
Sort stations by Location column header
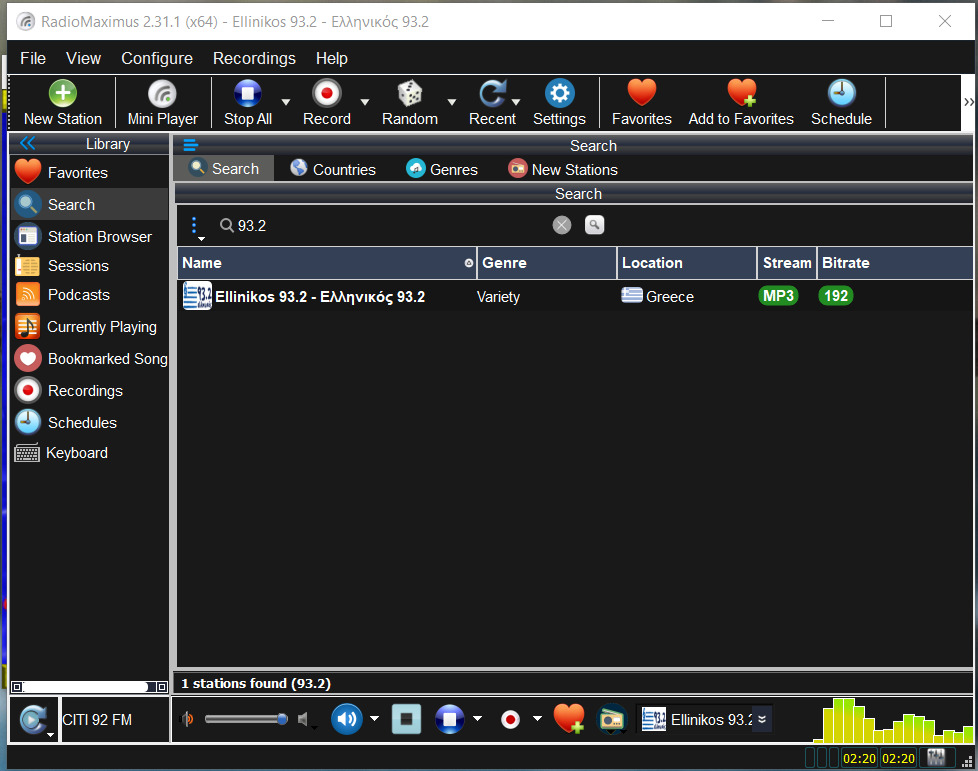(687, 263)
